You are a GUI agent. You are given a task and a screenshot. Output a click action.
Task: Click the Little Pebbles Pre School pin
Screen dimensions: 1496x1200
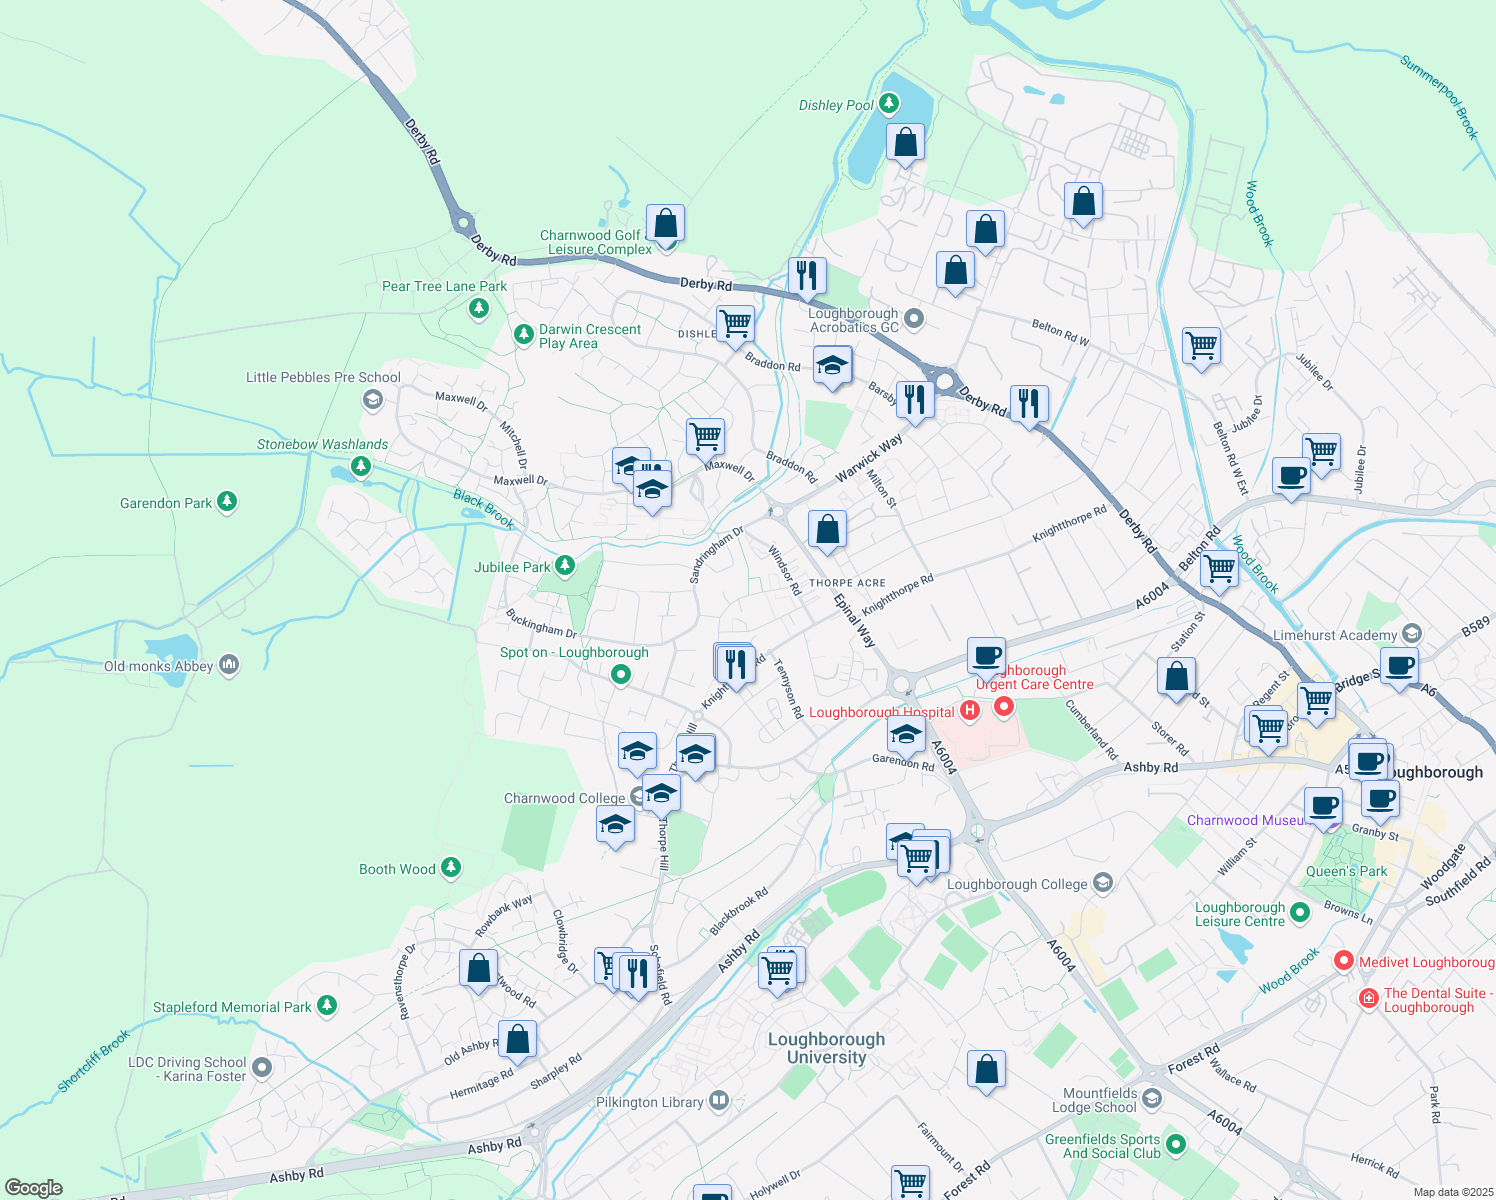point(372,400)
